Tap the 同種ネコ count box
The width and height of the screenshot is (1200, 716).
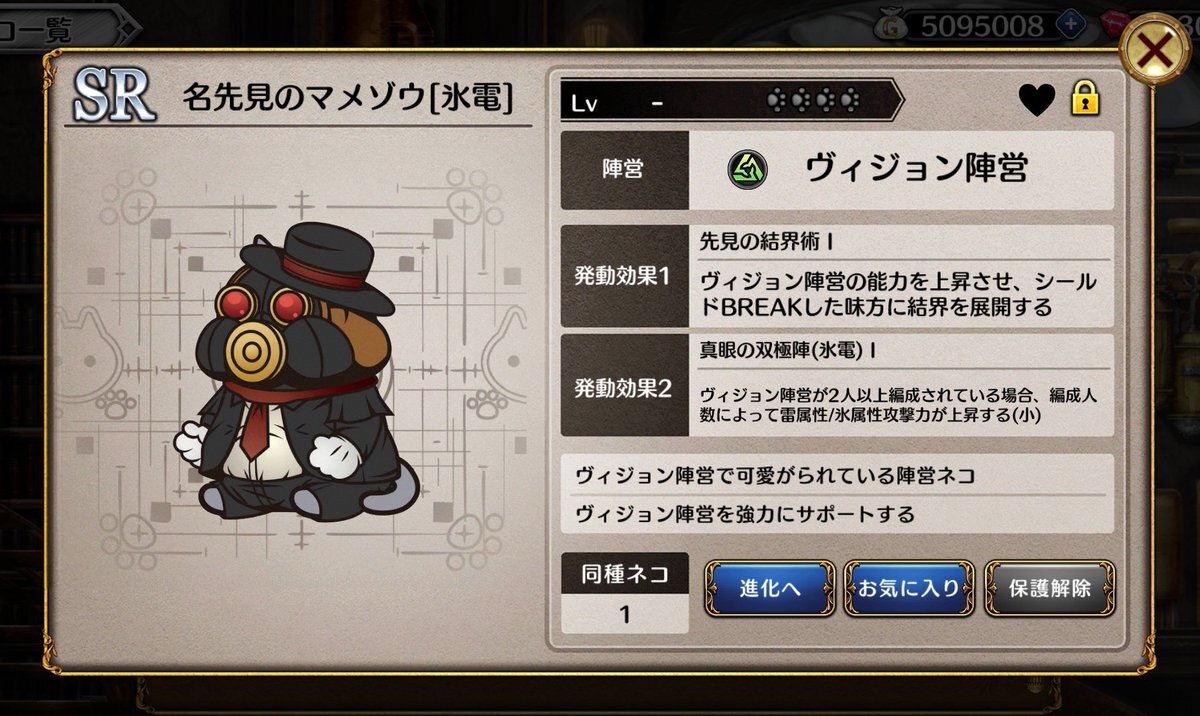[624, 593]
